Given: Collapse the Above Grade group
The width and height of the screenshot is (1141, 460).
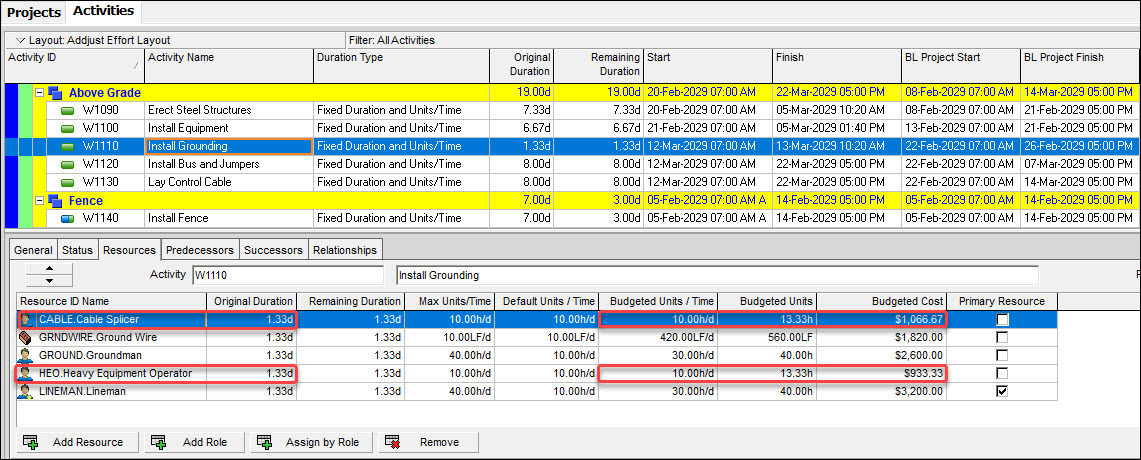Looking at the screenshot, I should coord(40,93).
